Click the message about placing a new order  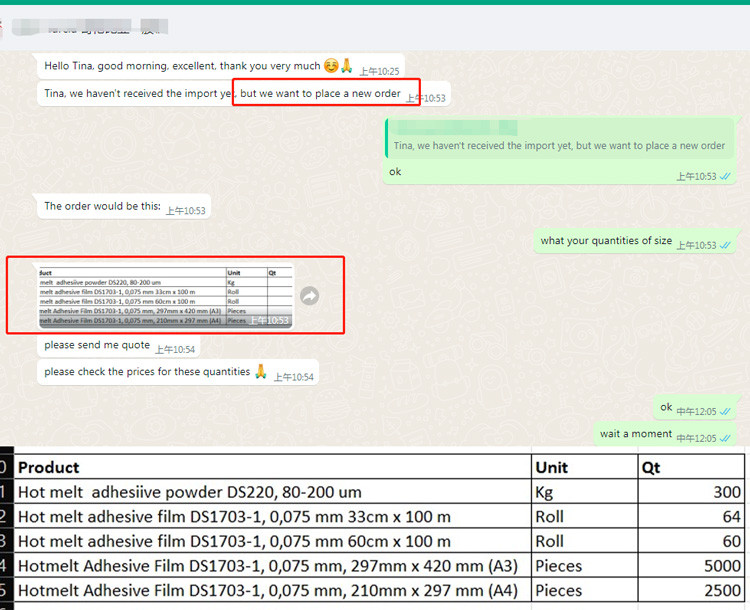coord(244,94)
